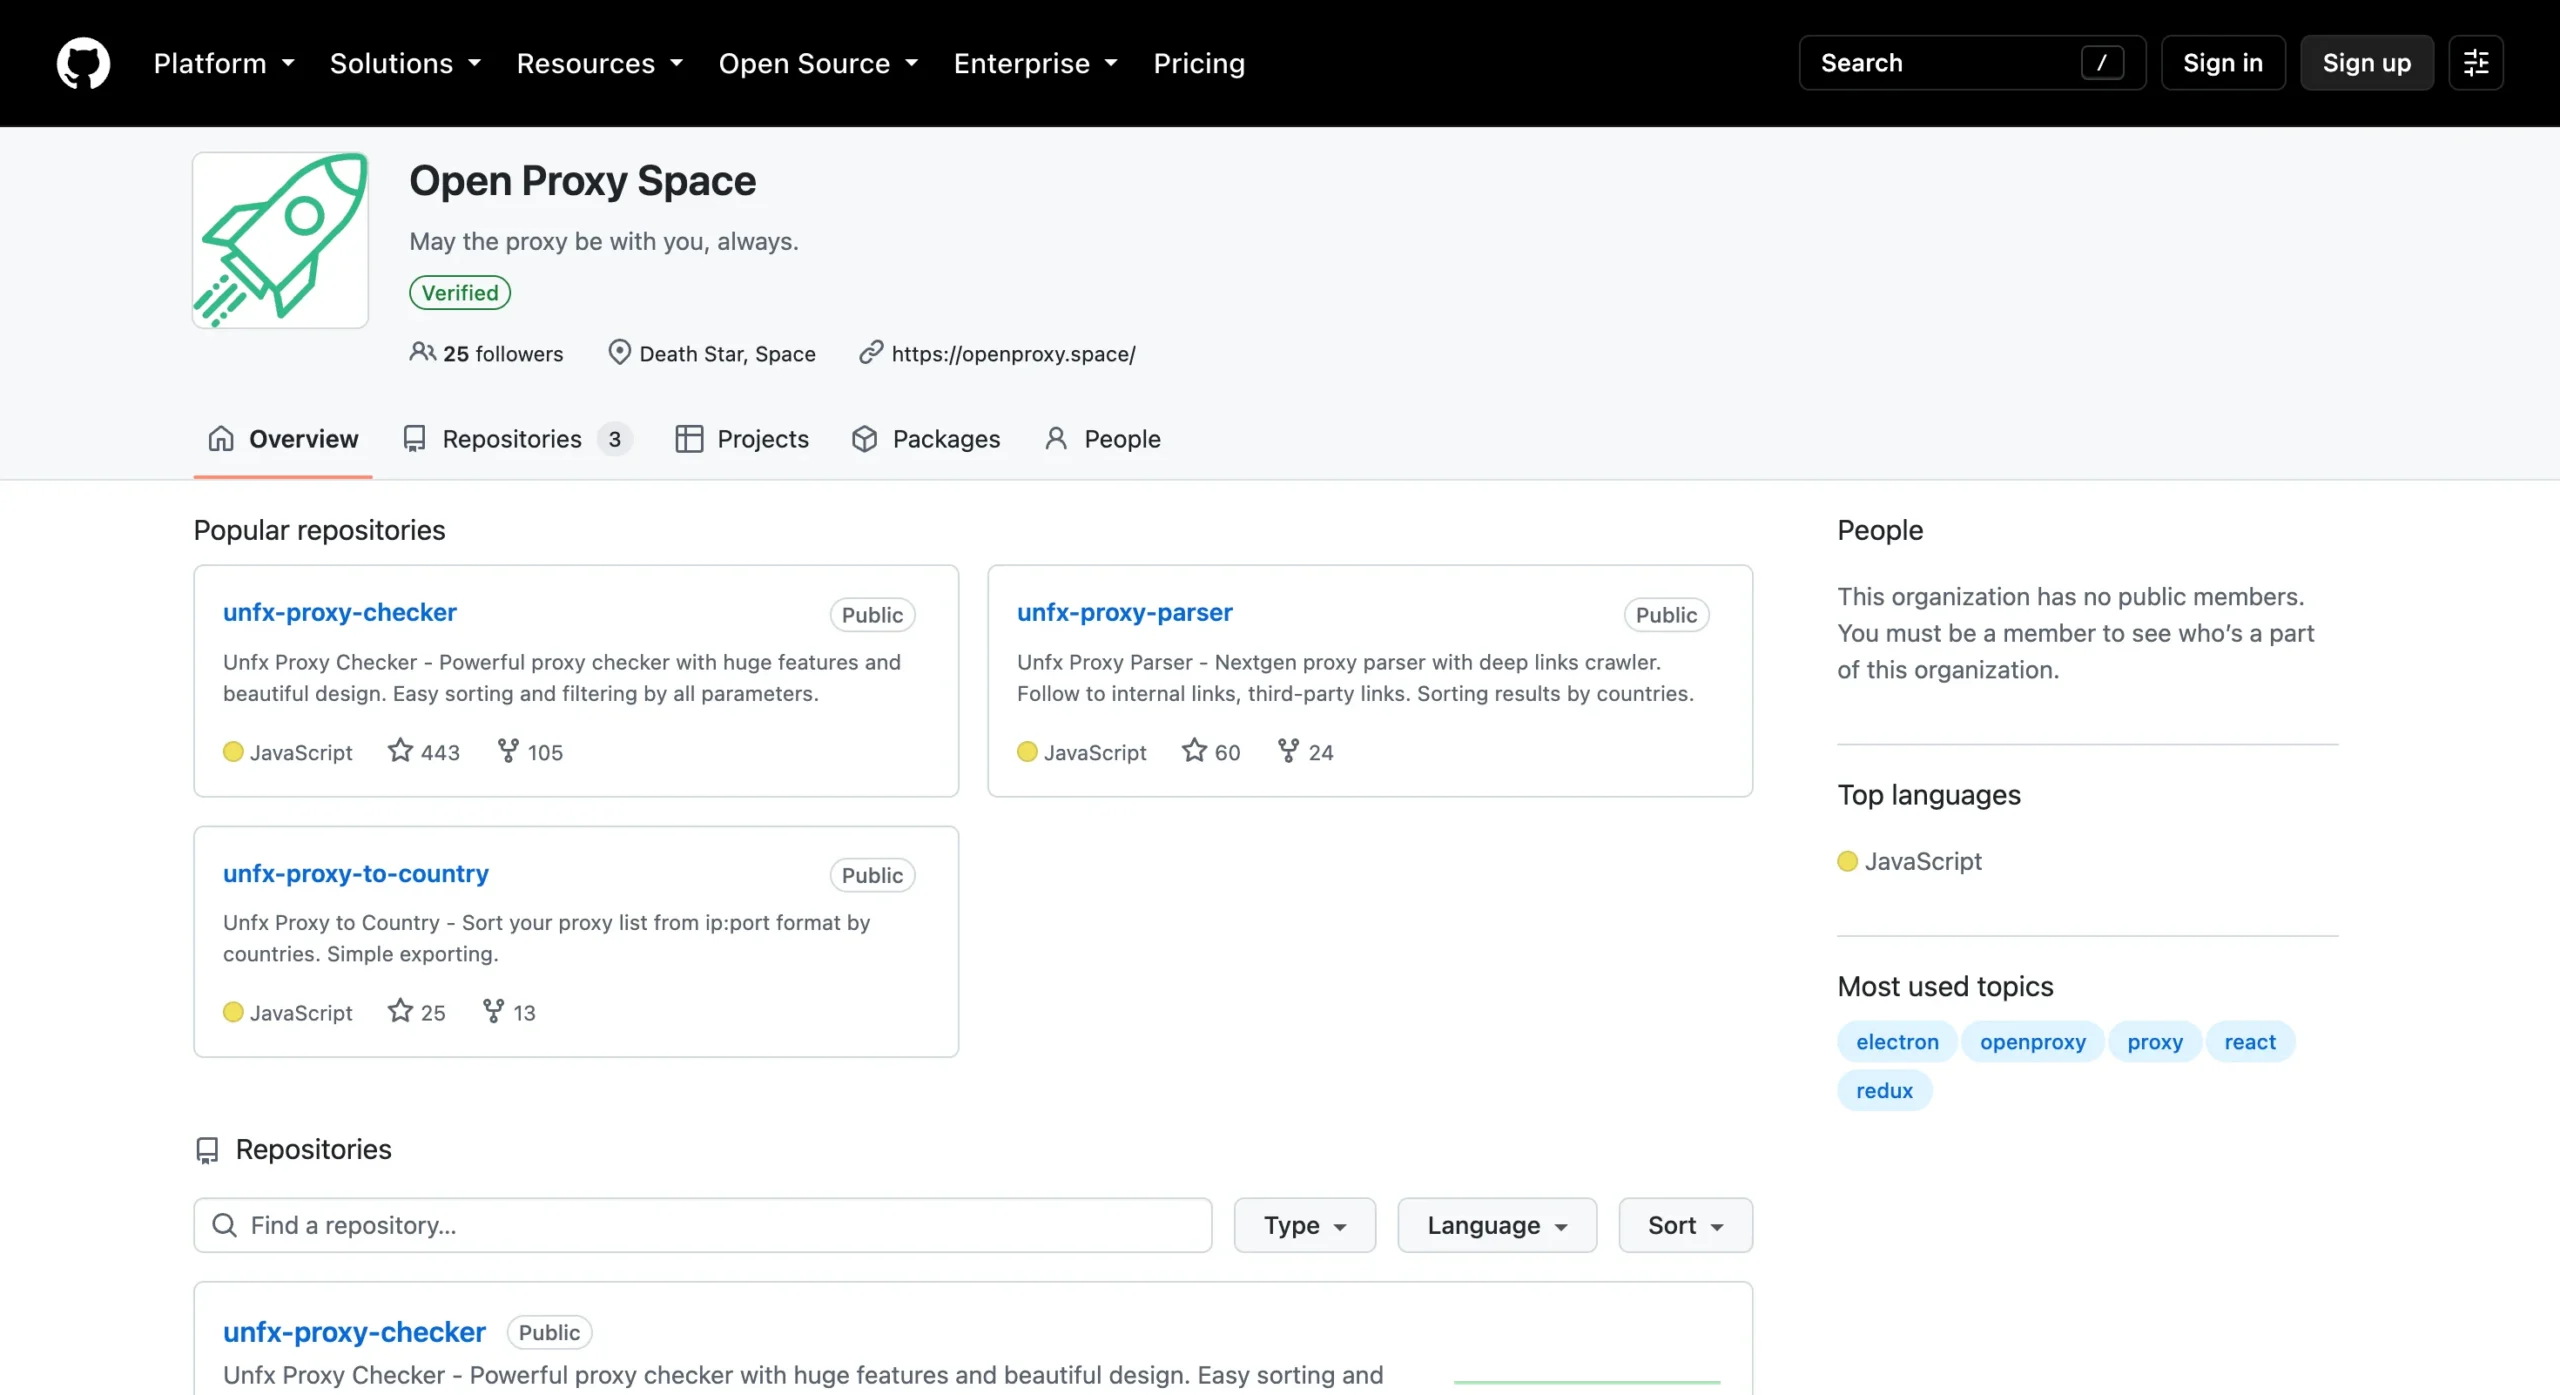This screenshot has height=1395, width=2560.
Task: Switch to the Packages tab
Action: click(925, 439)
